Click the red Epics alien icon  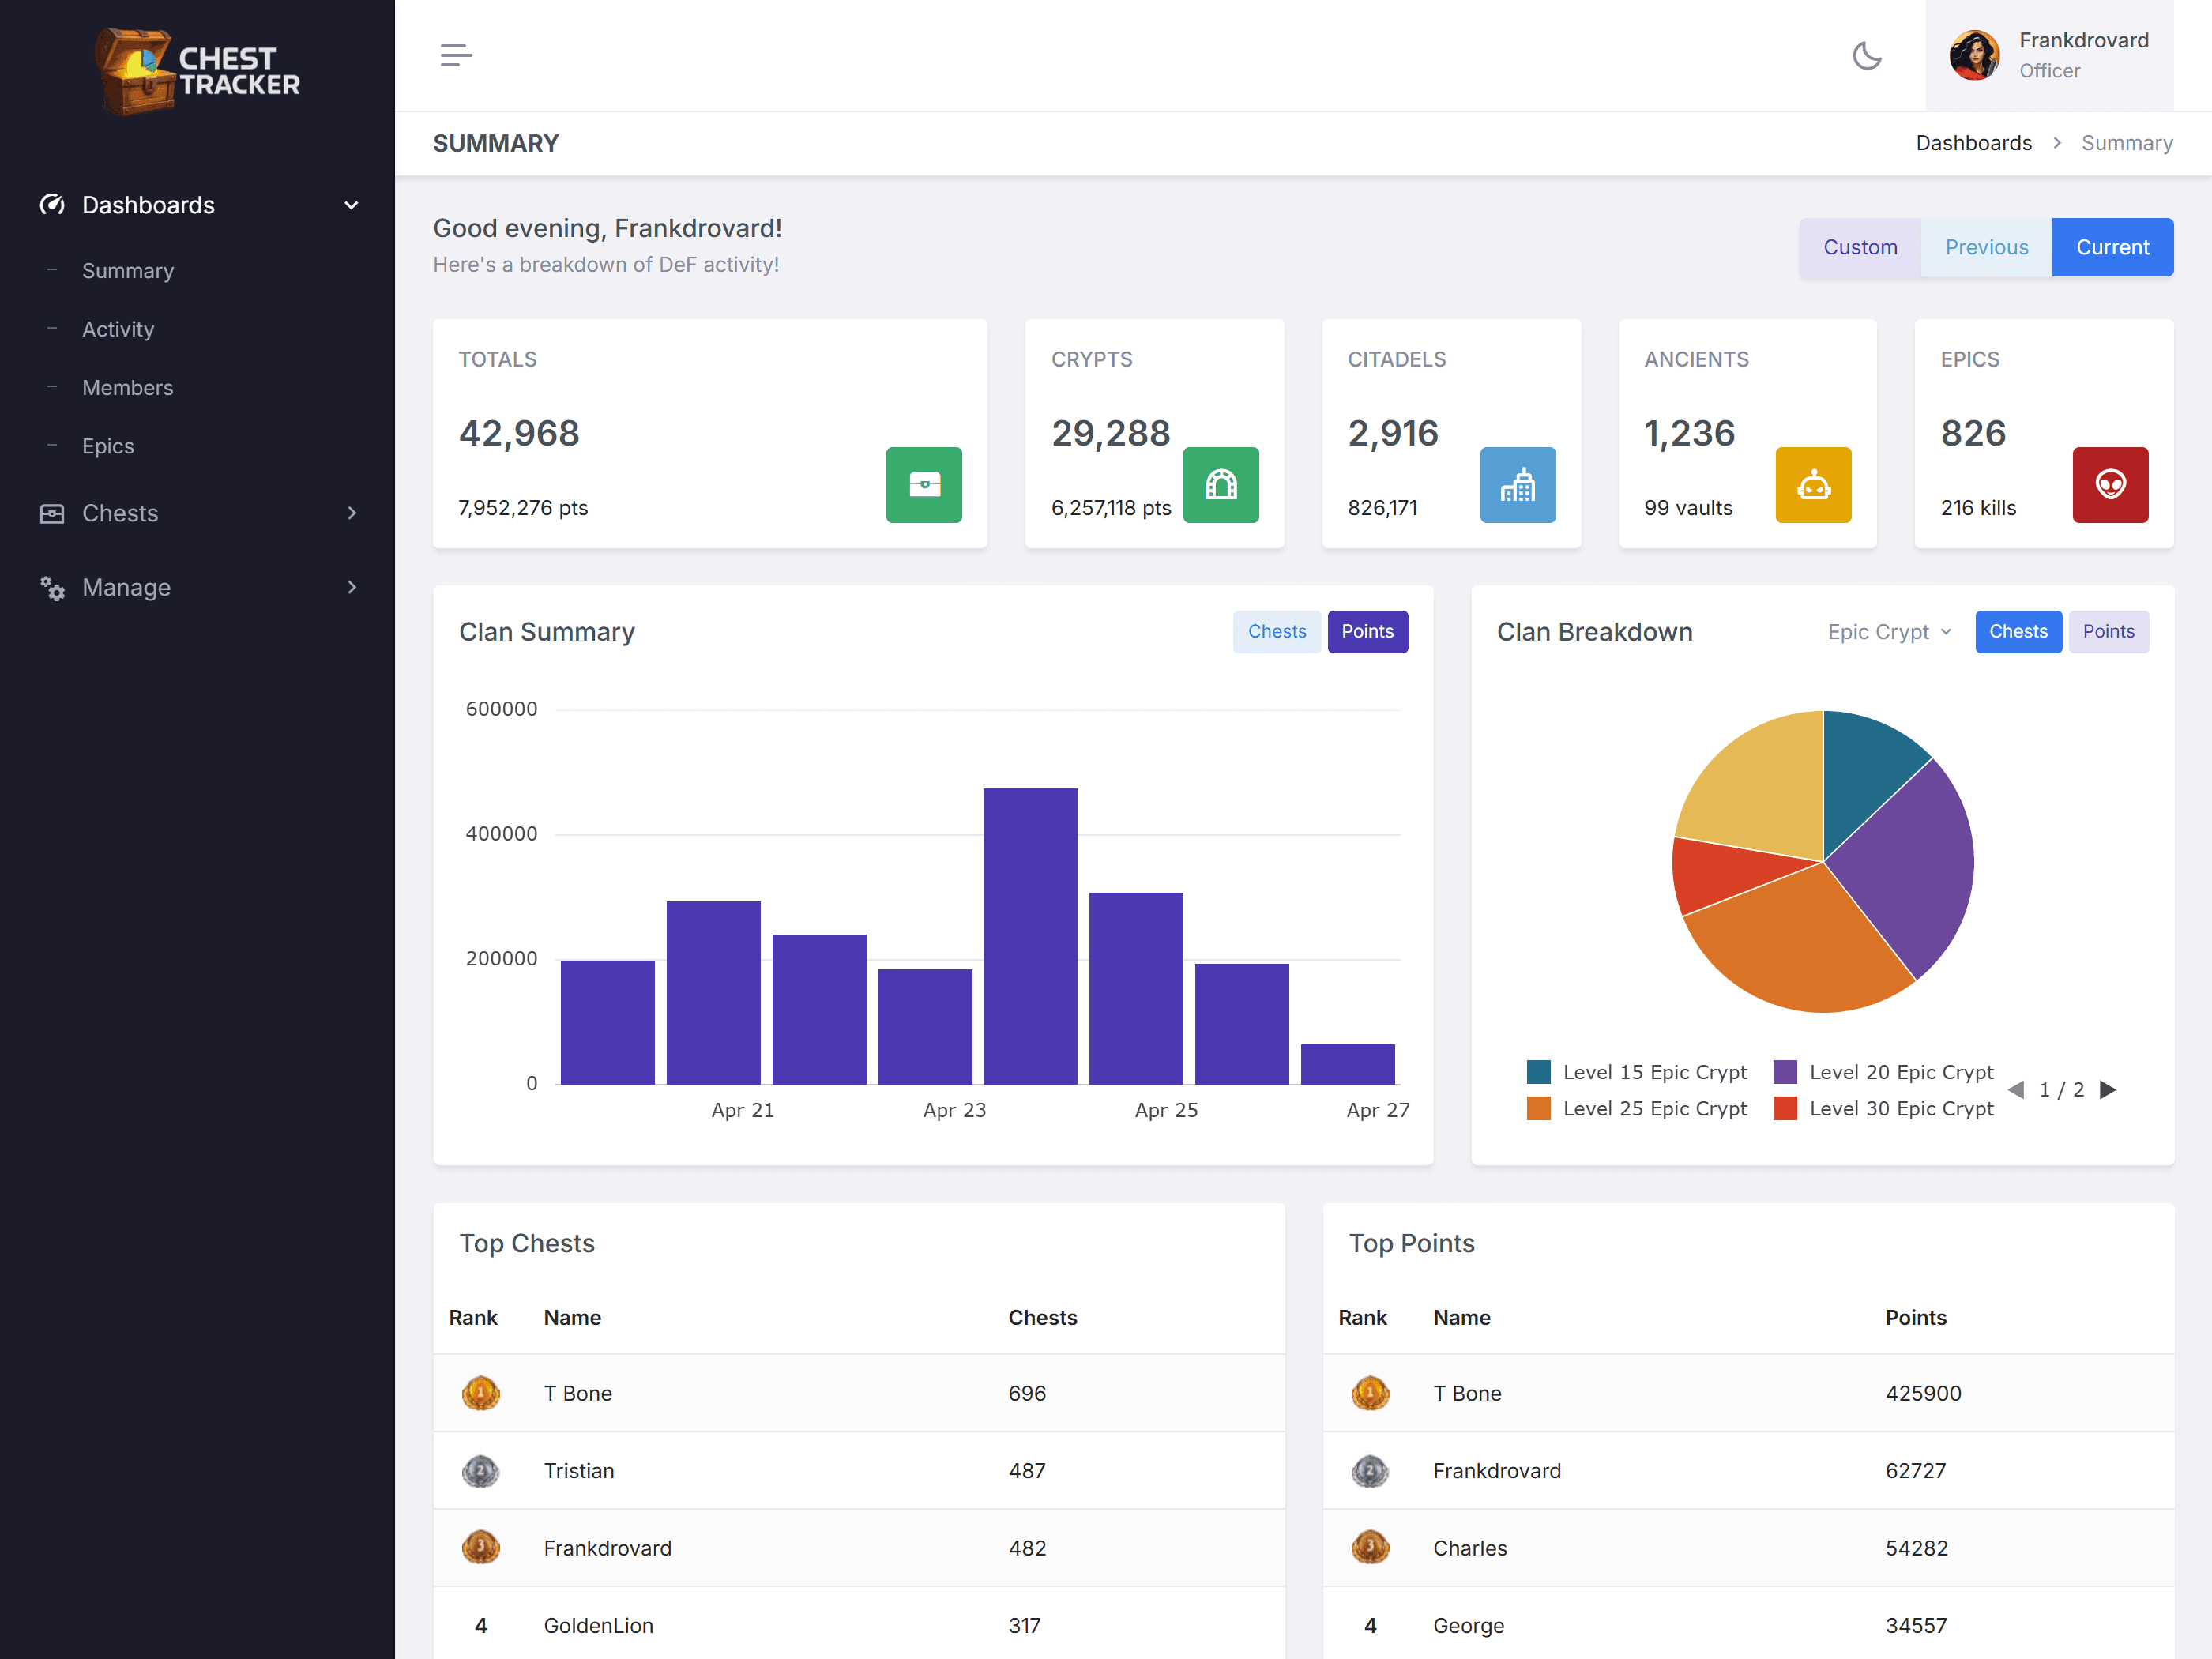2110,485
